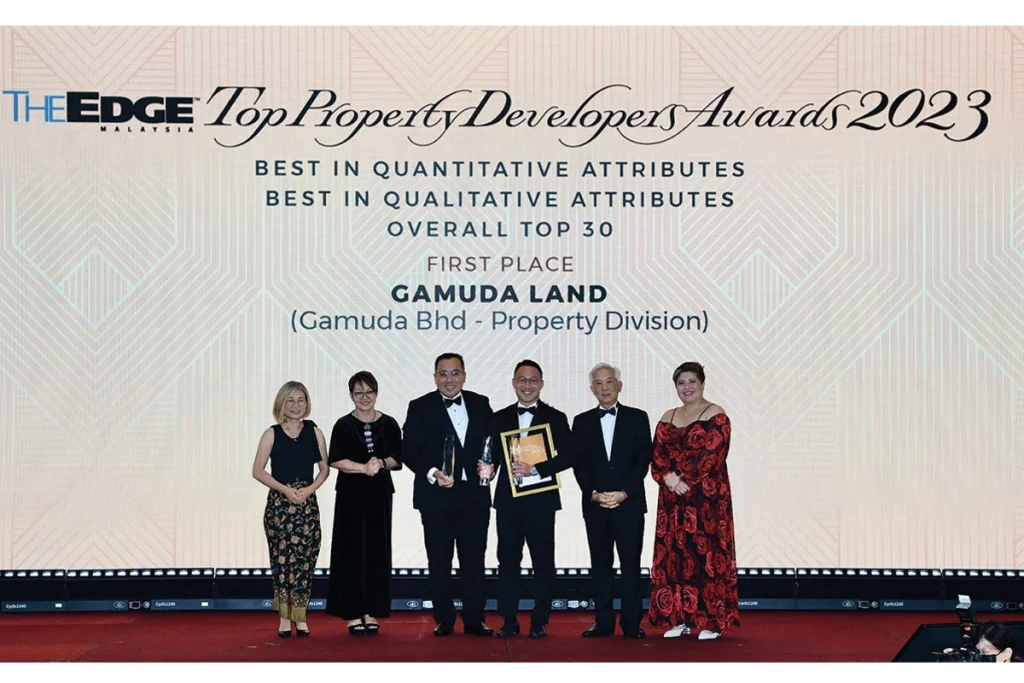Click the crystal trophy held on left
This screenshot has height=683, width=1024.
[x=448, y=457]
